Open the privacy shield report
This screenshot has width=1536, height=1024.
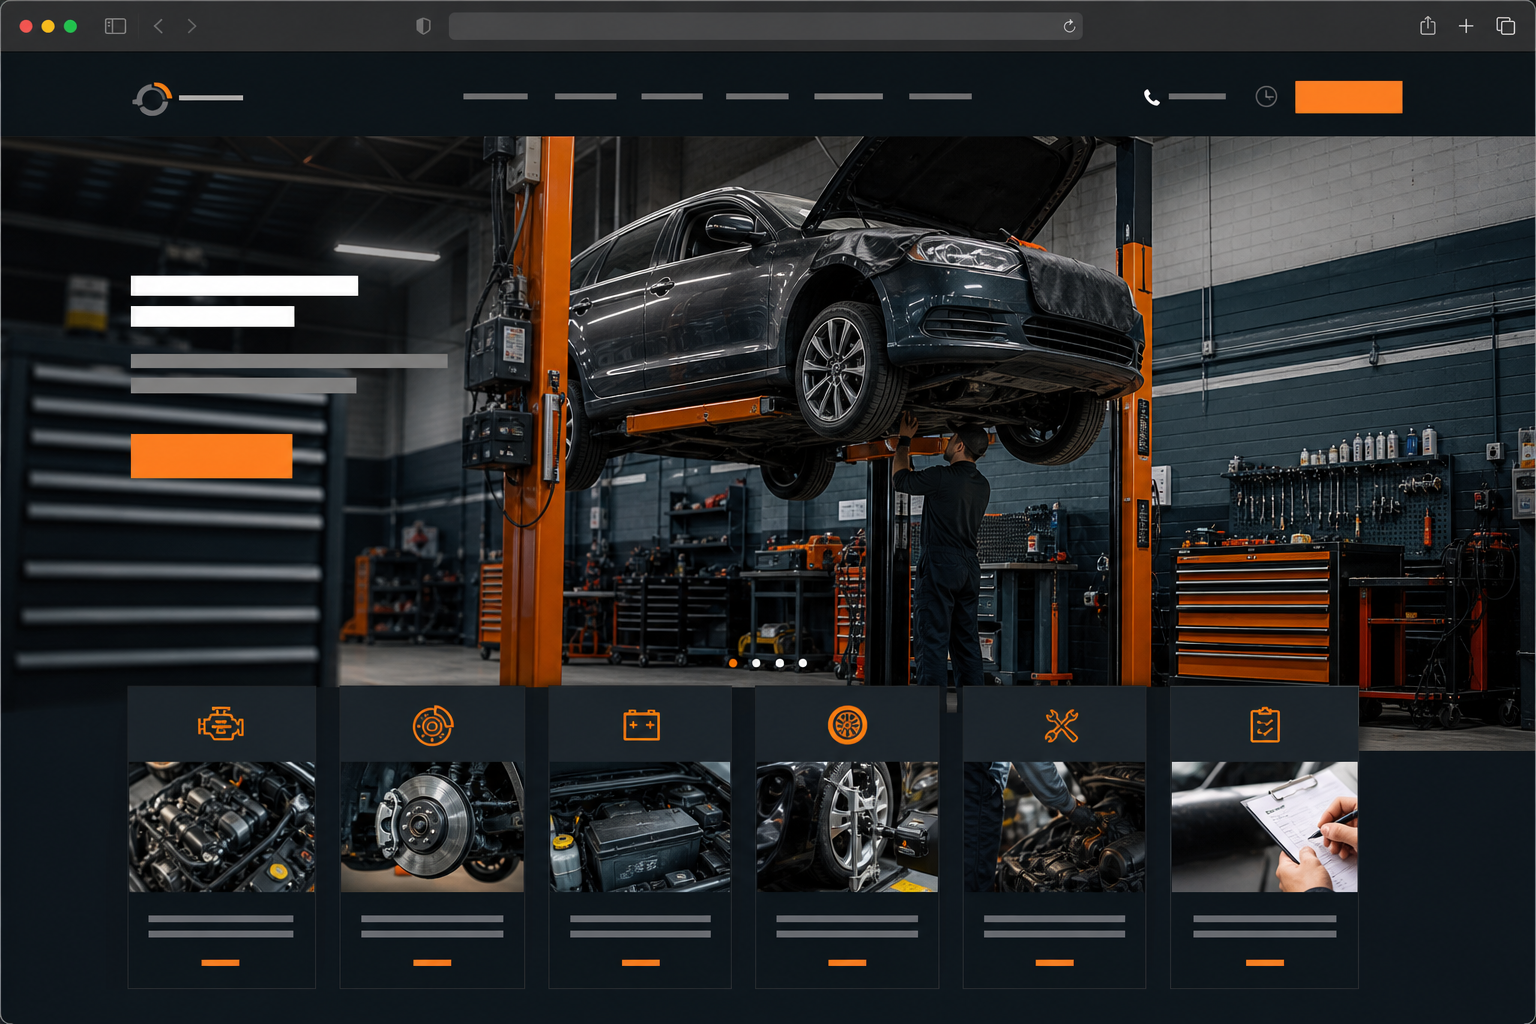coord(424,26)
